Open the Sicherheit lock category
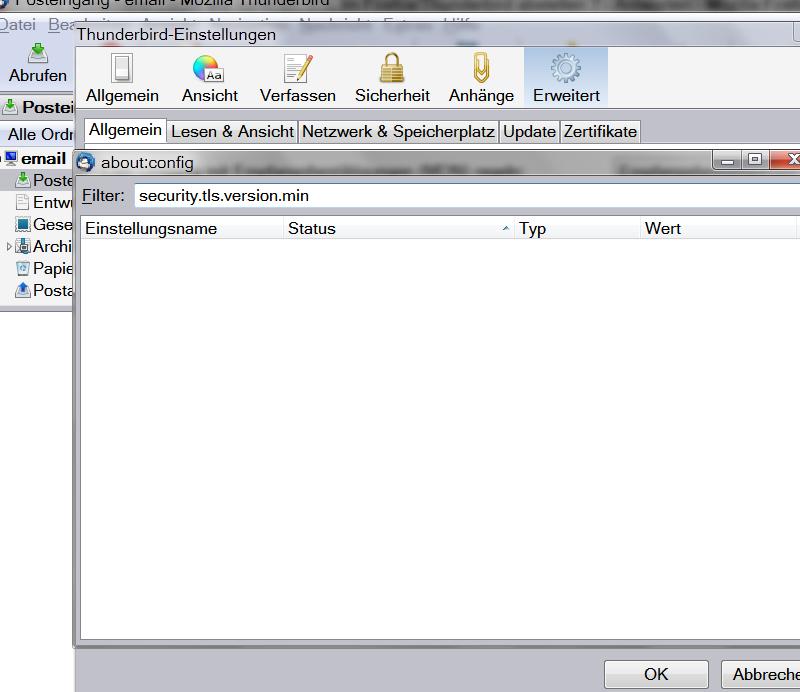 [x=392, y=78]
